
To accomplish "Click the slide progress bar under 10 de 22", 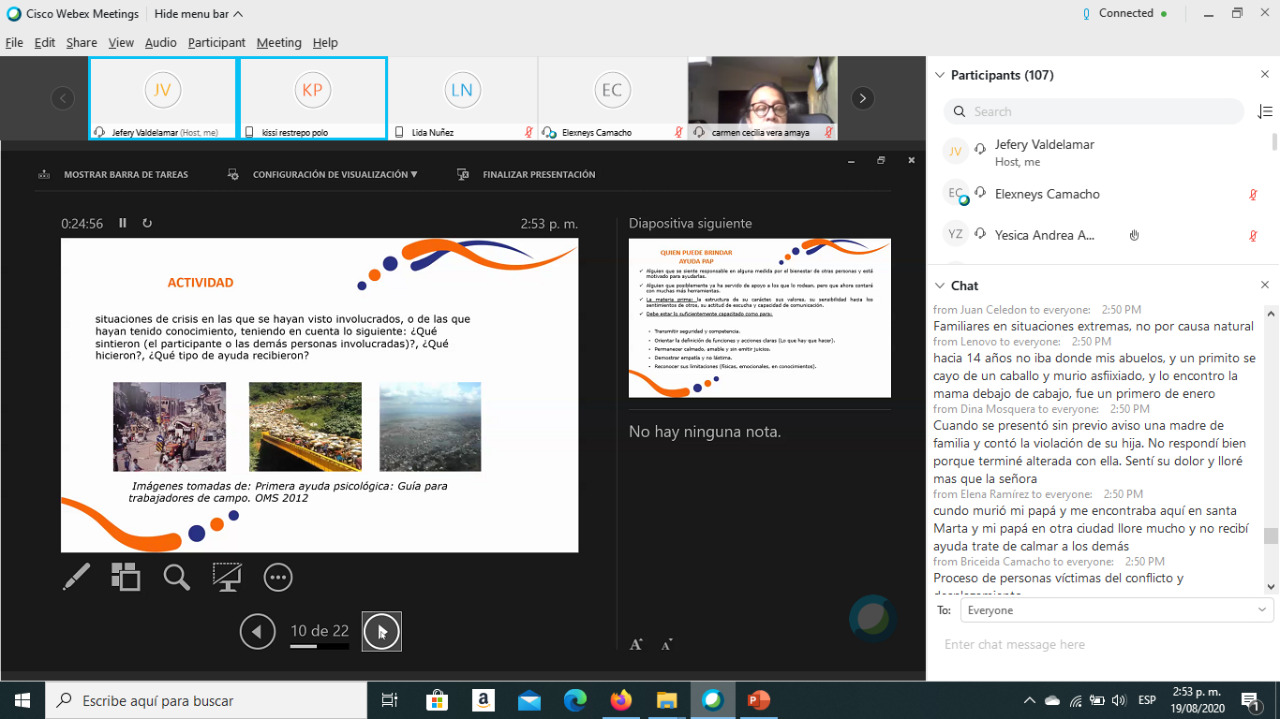I will pos(319,646).
